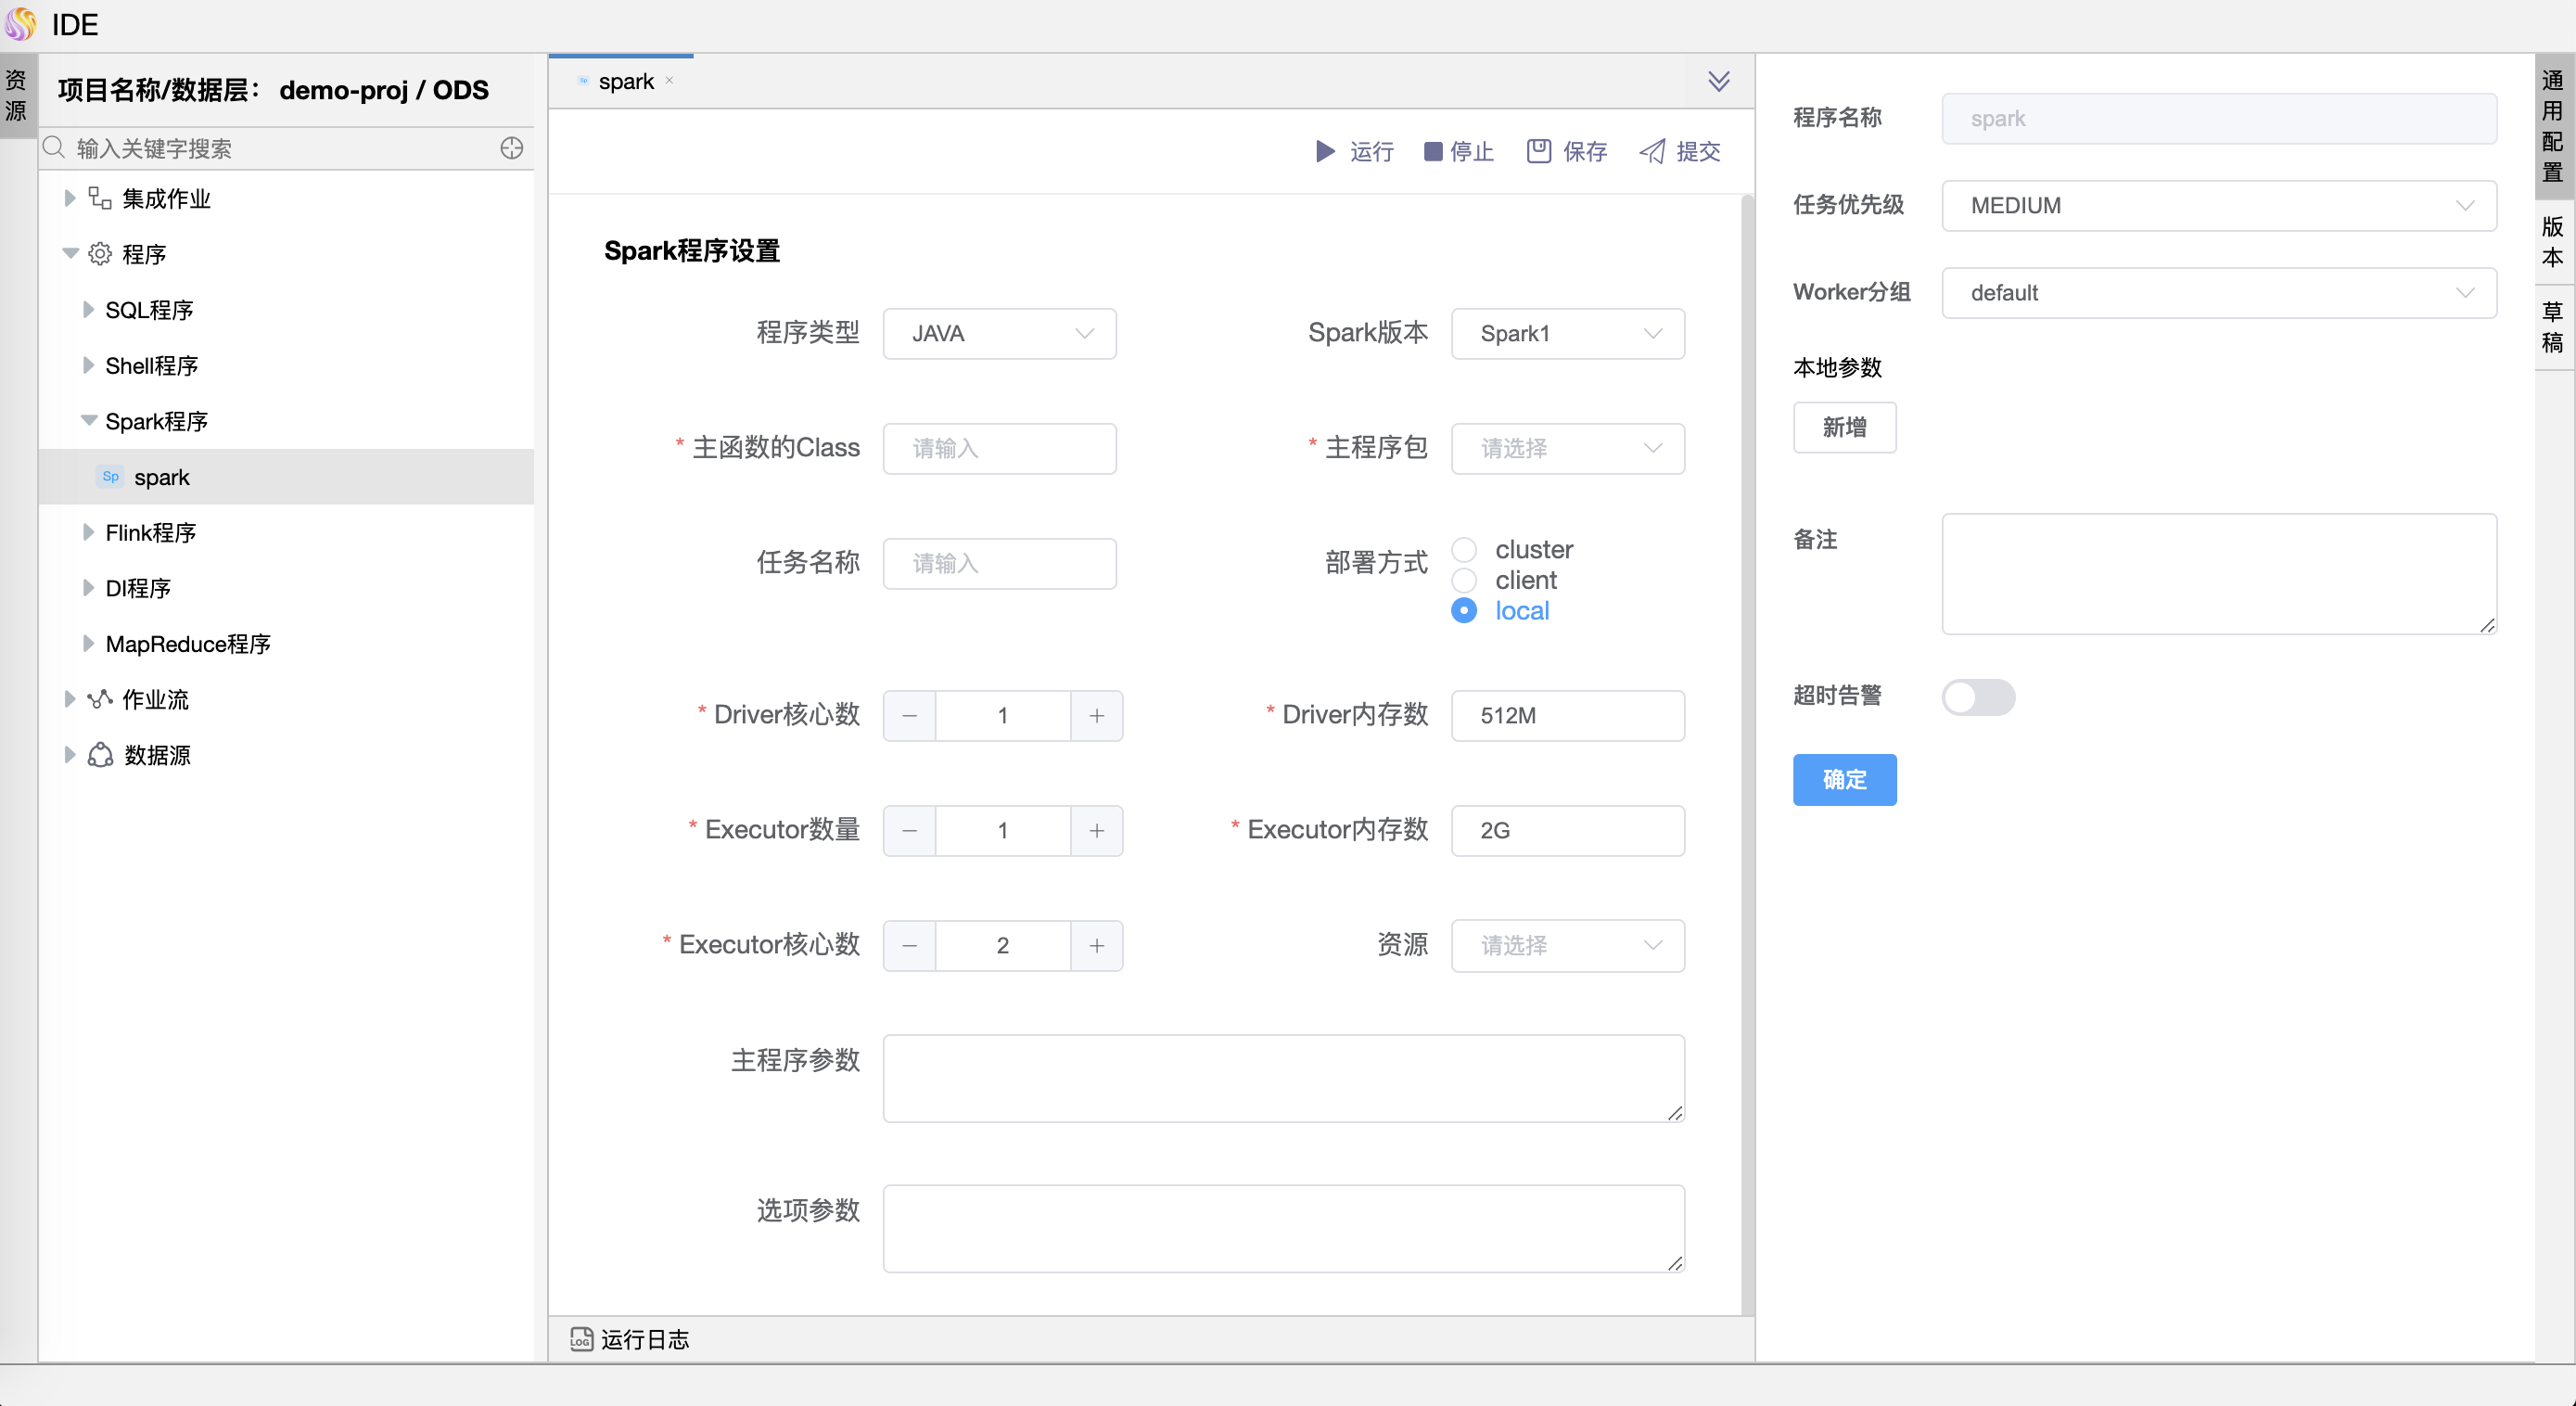Screen dimensions: 2576x1406
Task: Switch to the 草稿 side tab
Action: coord(2552,327)
